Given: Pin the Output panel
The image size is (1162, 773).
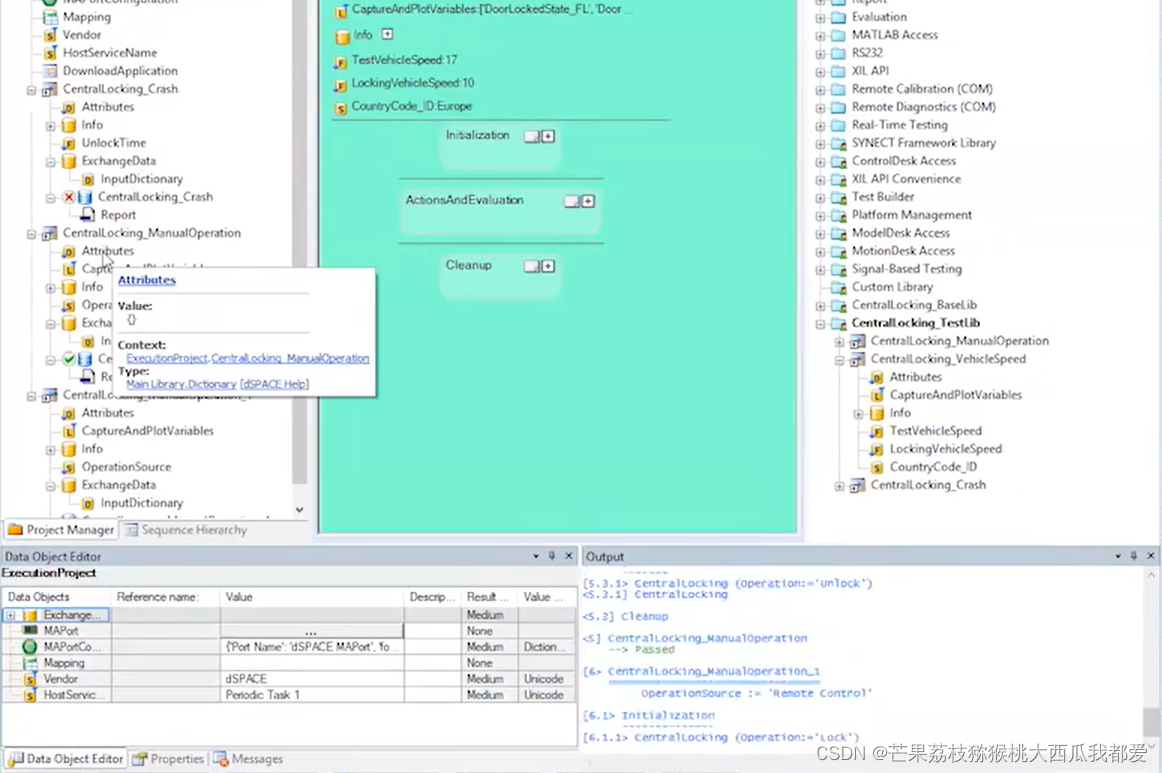Looking at the screenshot, I should [x=1133, y=556].
